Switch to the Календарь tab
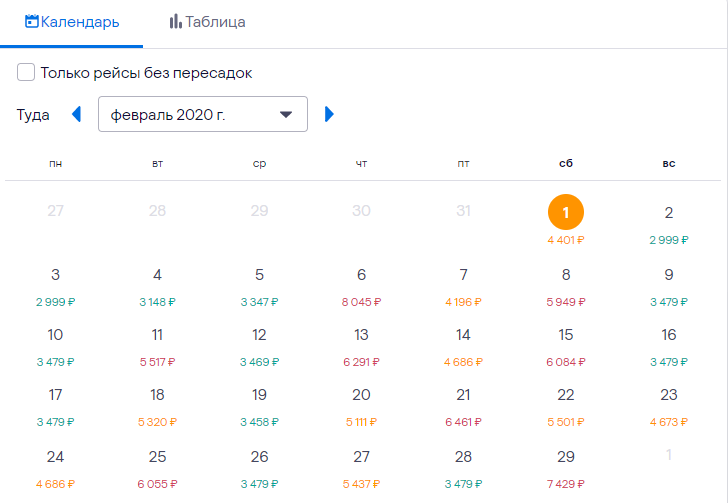728x503 pixels. tap(71, 22)
